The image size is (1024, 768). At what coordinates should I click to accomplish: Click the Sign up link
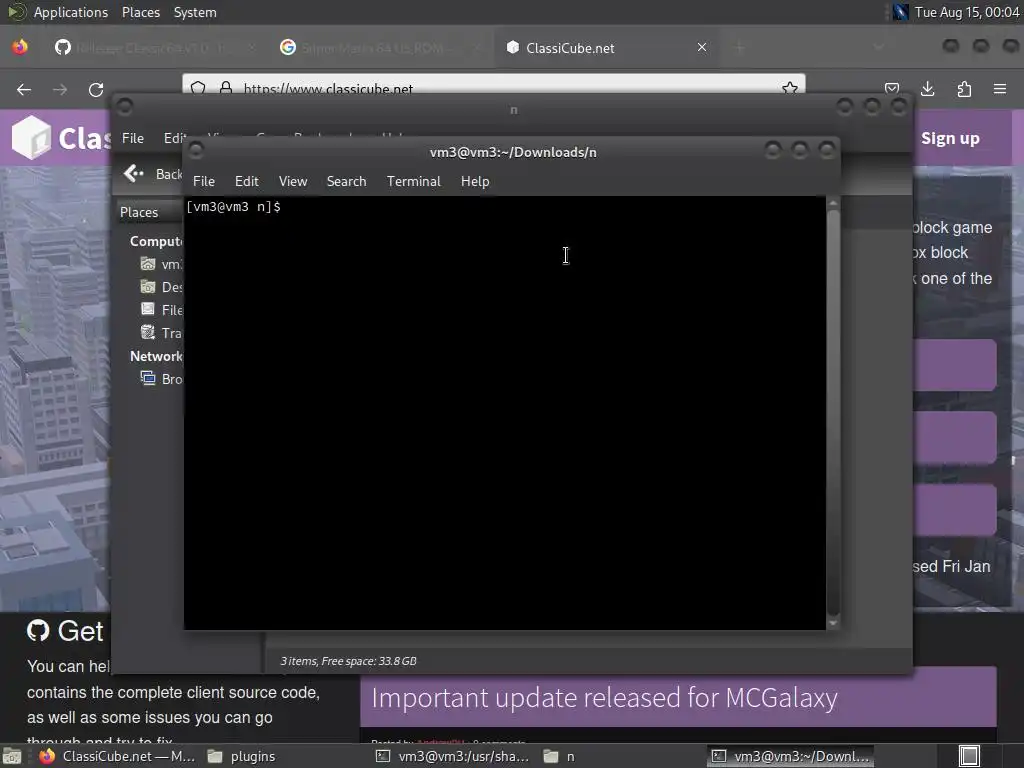[x=950, y=138]
